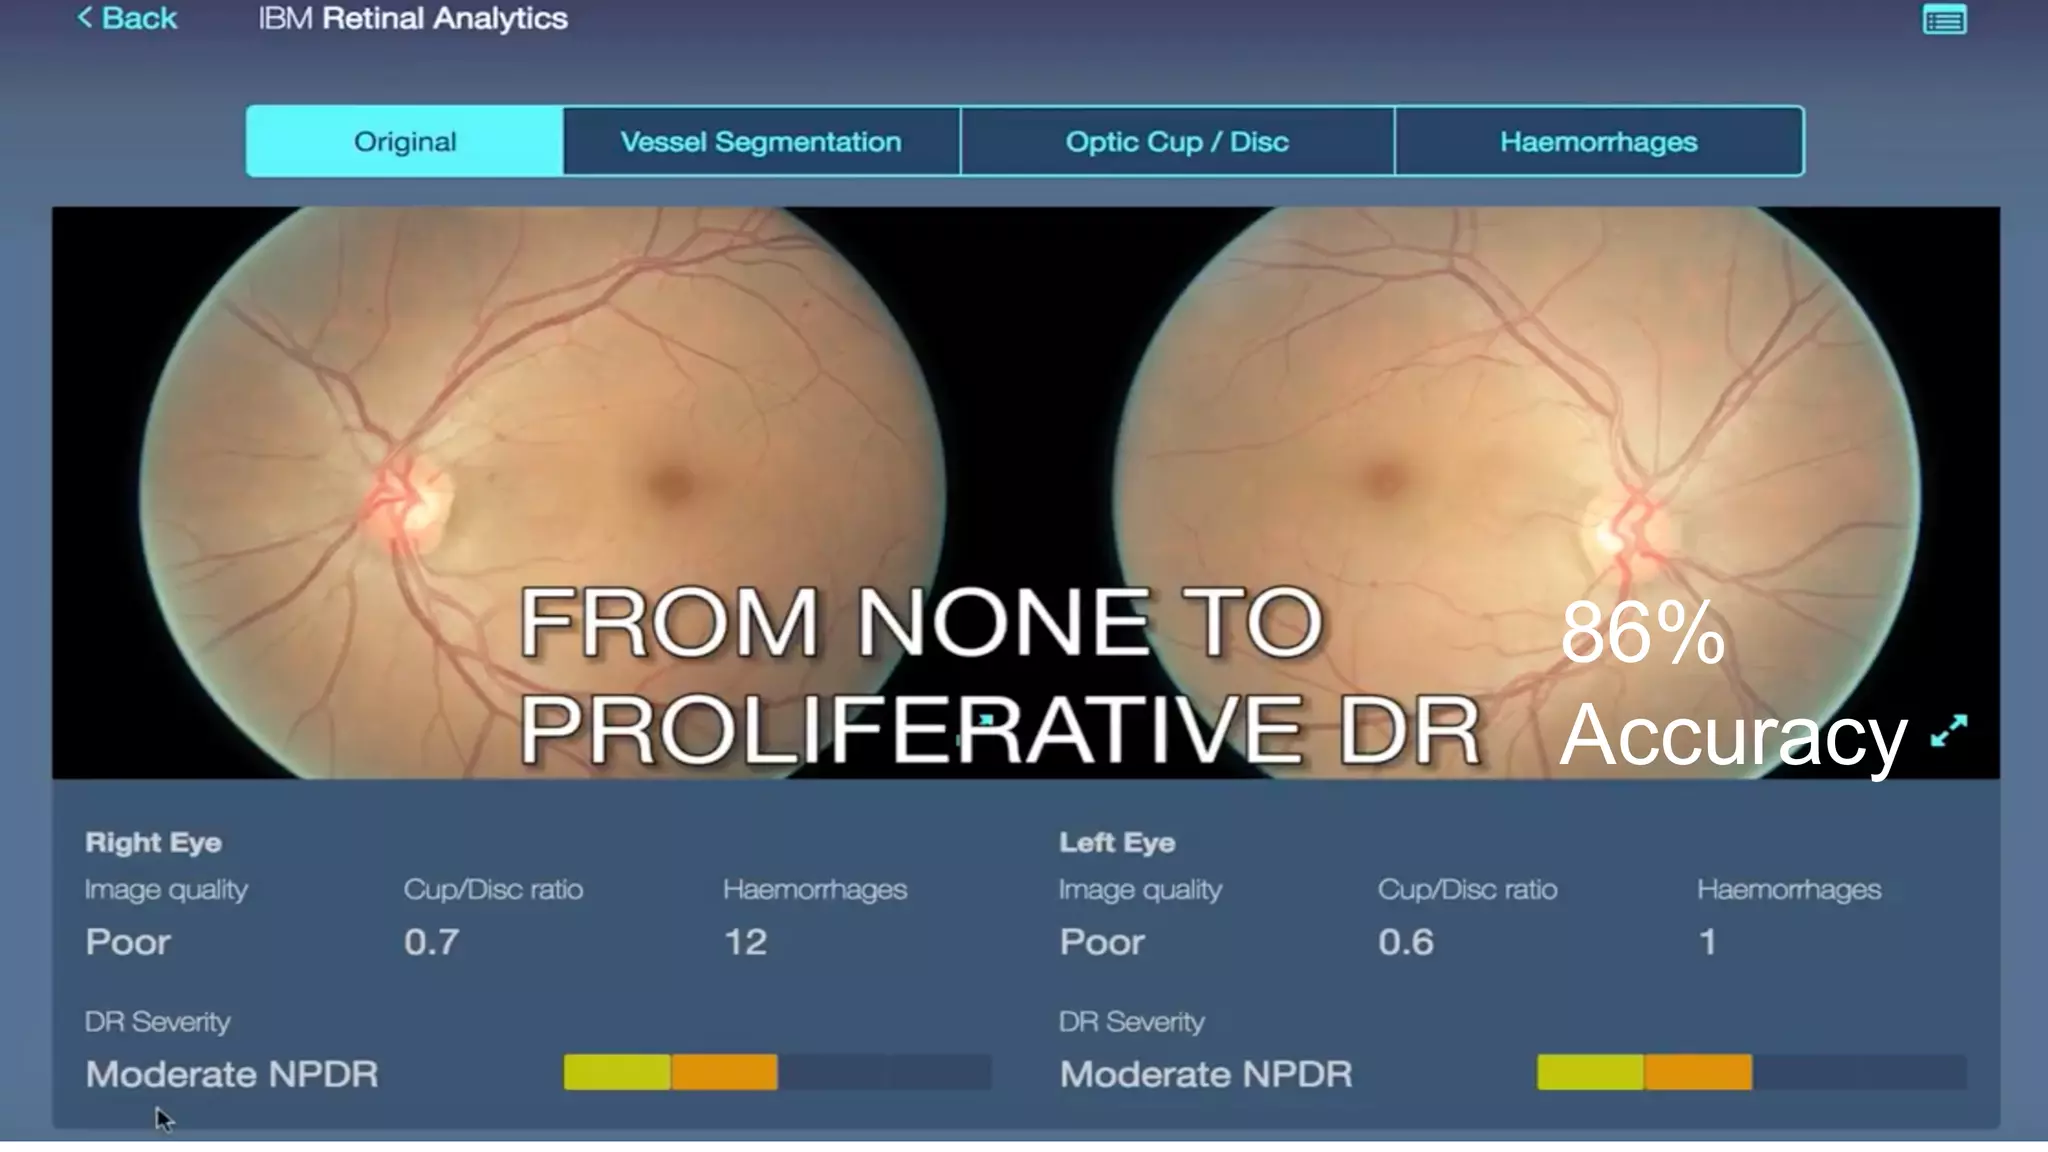The width and height of the screenshot is (2048, 1152).
Task: Open the Optic Cup / Disc tab
Action: 1177,142
